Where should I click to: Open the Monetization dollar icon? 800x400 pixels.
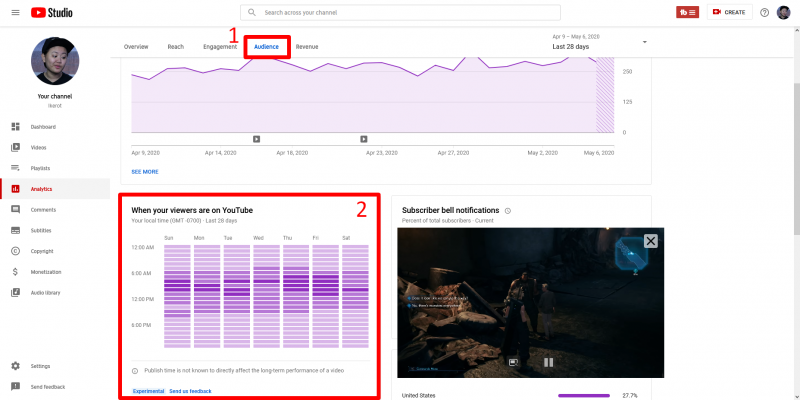[x=16, y=272]
